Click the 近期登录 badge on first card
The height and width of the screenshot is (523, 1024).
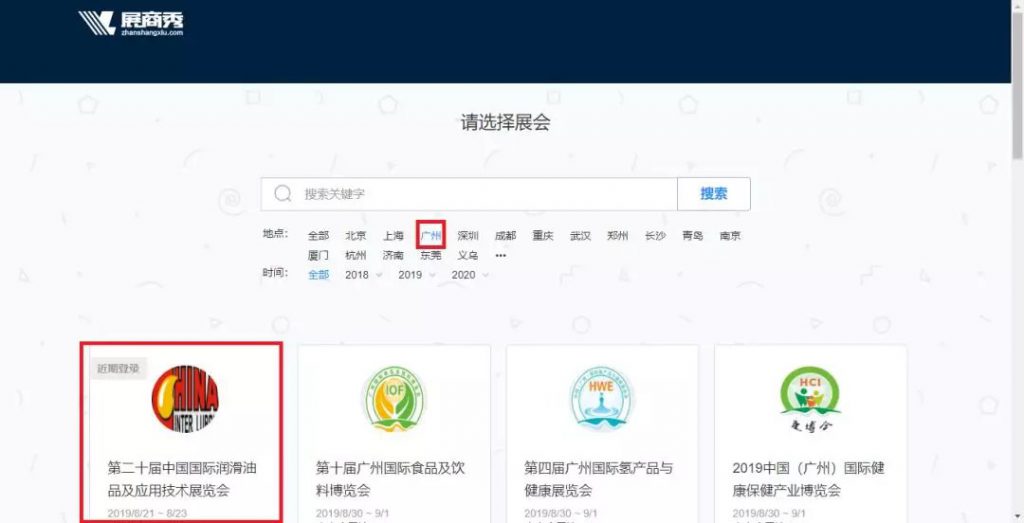point(118,368)
